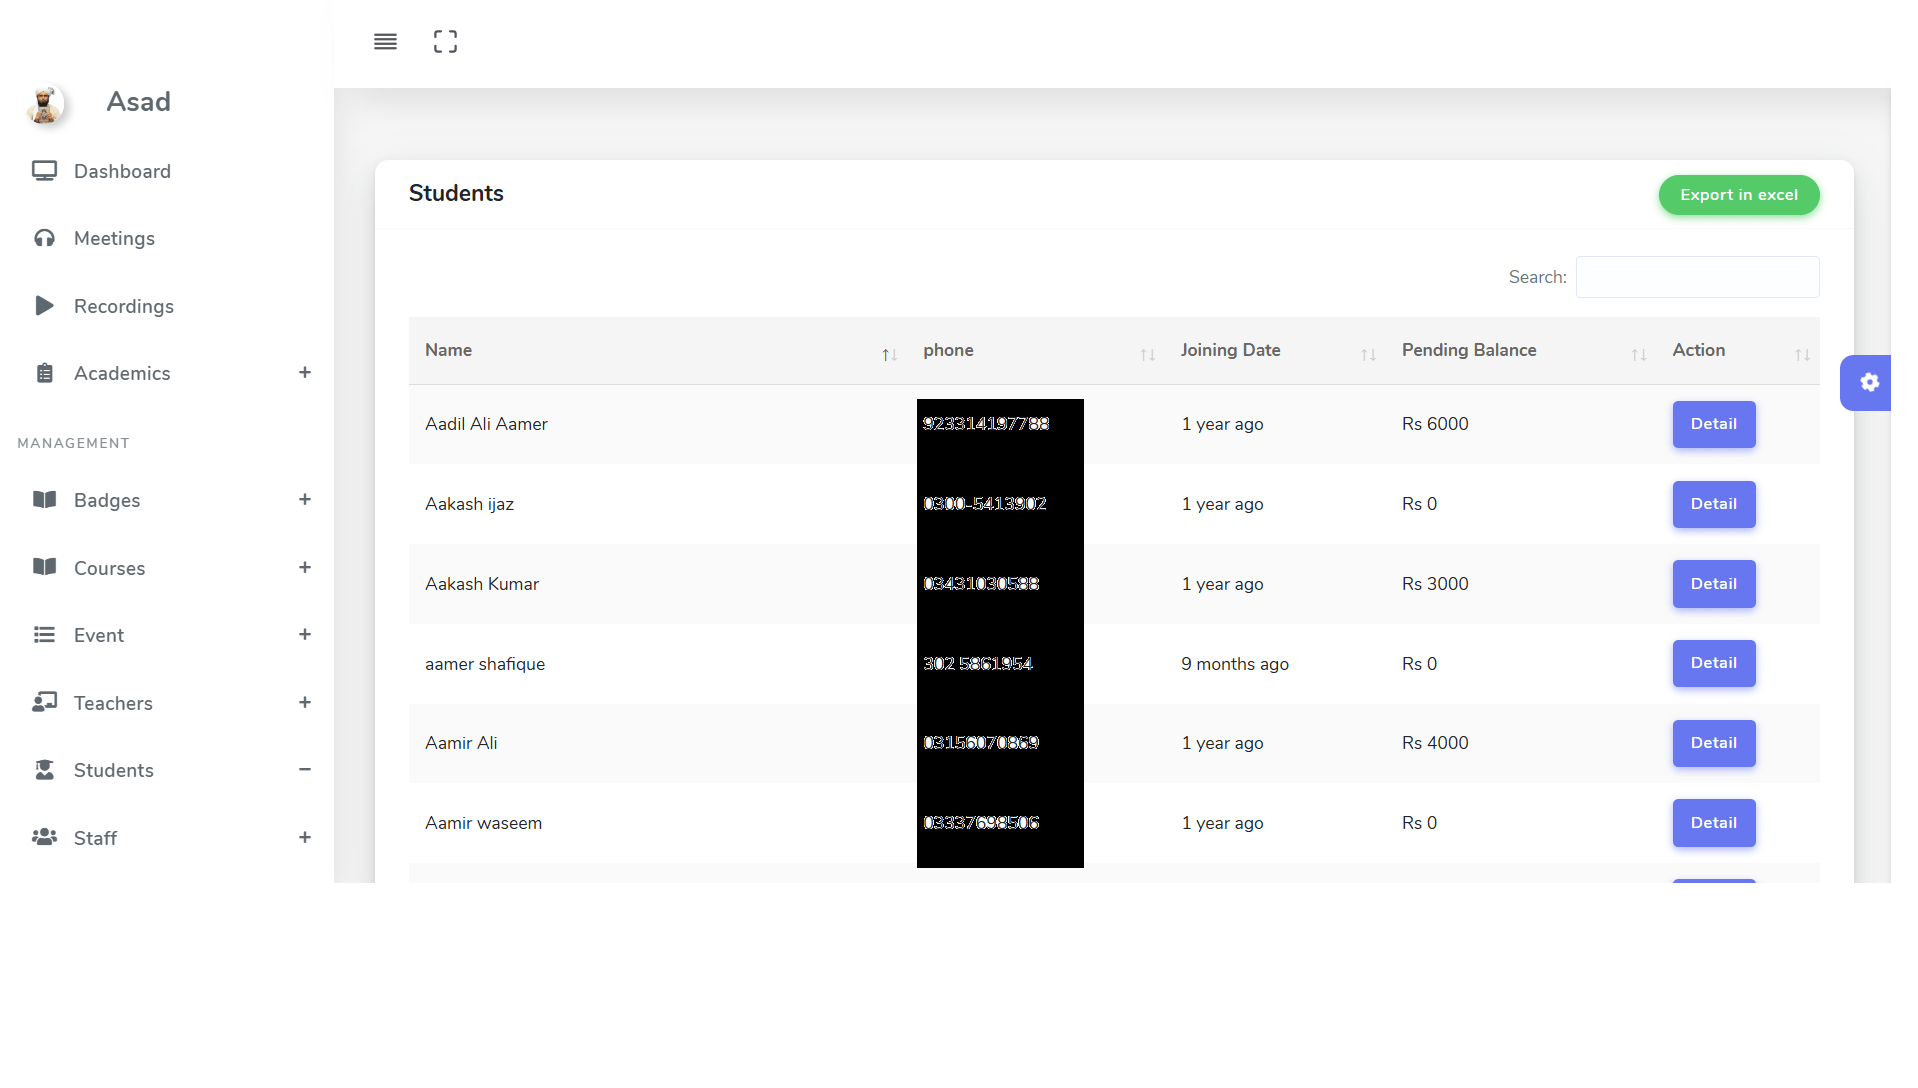This screenshot has height=1088, width=1918.
Task: Open Detail for Aakash ijaz
Action: click(1713, 504)
